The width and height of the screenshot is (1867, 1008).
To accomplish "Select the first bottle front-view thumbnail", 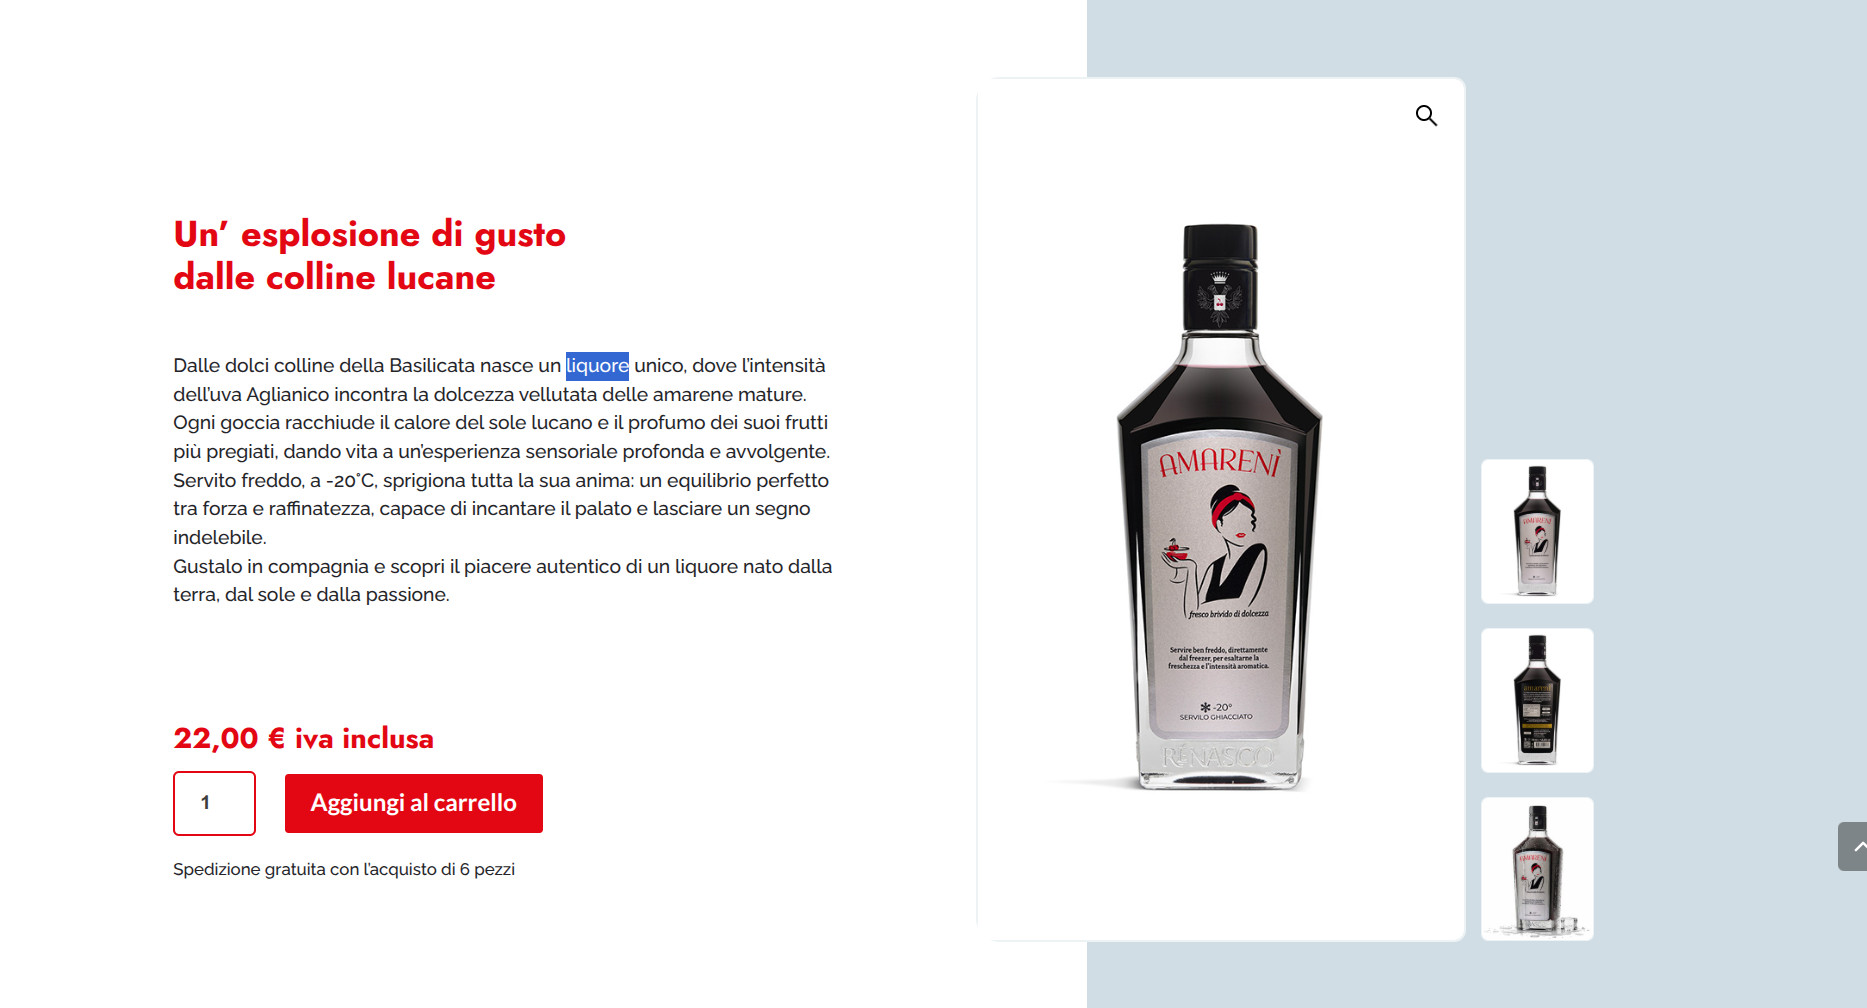I will pyautogui.click(x=1537, y=531).
